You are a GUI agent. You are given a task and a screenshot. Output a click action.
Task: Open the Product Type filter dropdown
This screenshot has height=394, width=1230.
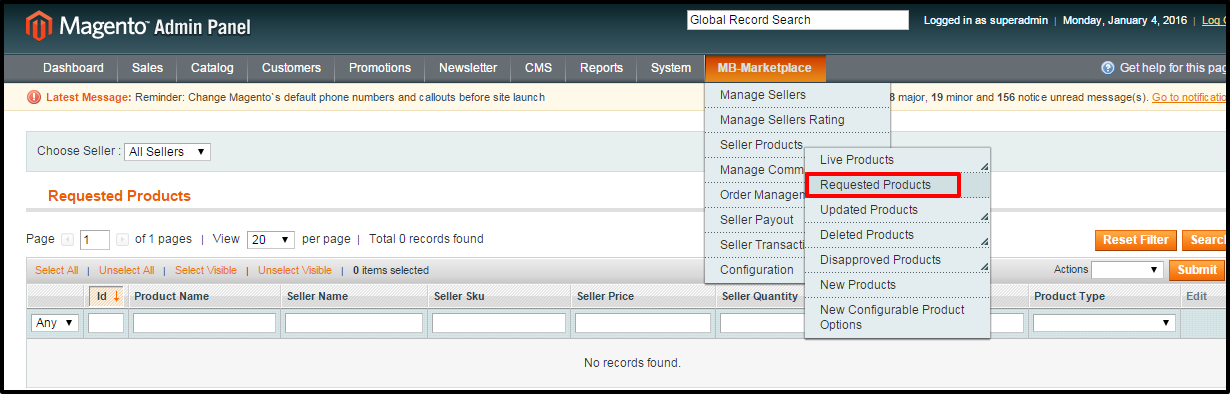point(1104,323)
